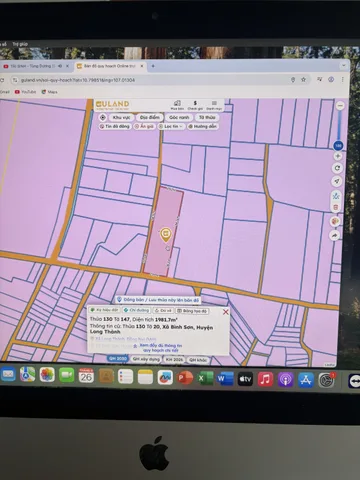Click the map refresh icon

[x=337, y=168]
